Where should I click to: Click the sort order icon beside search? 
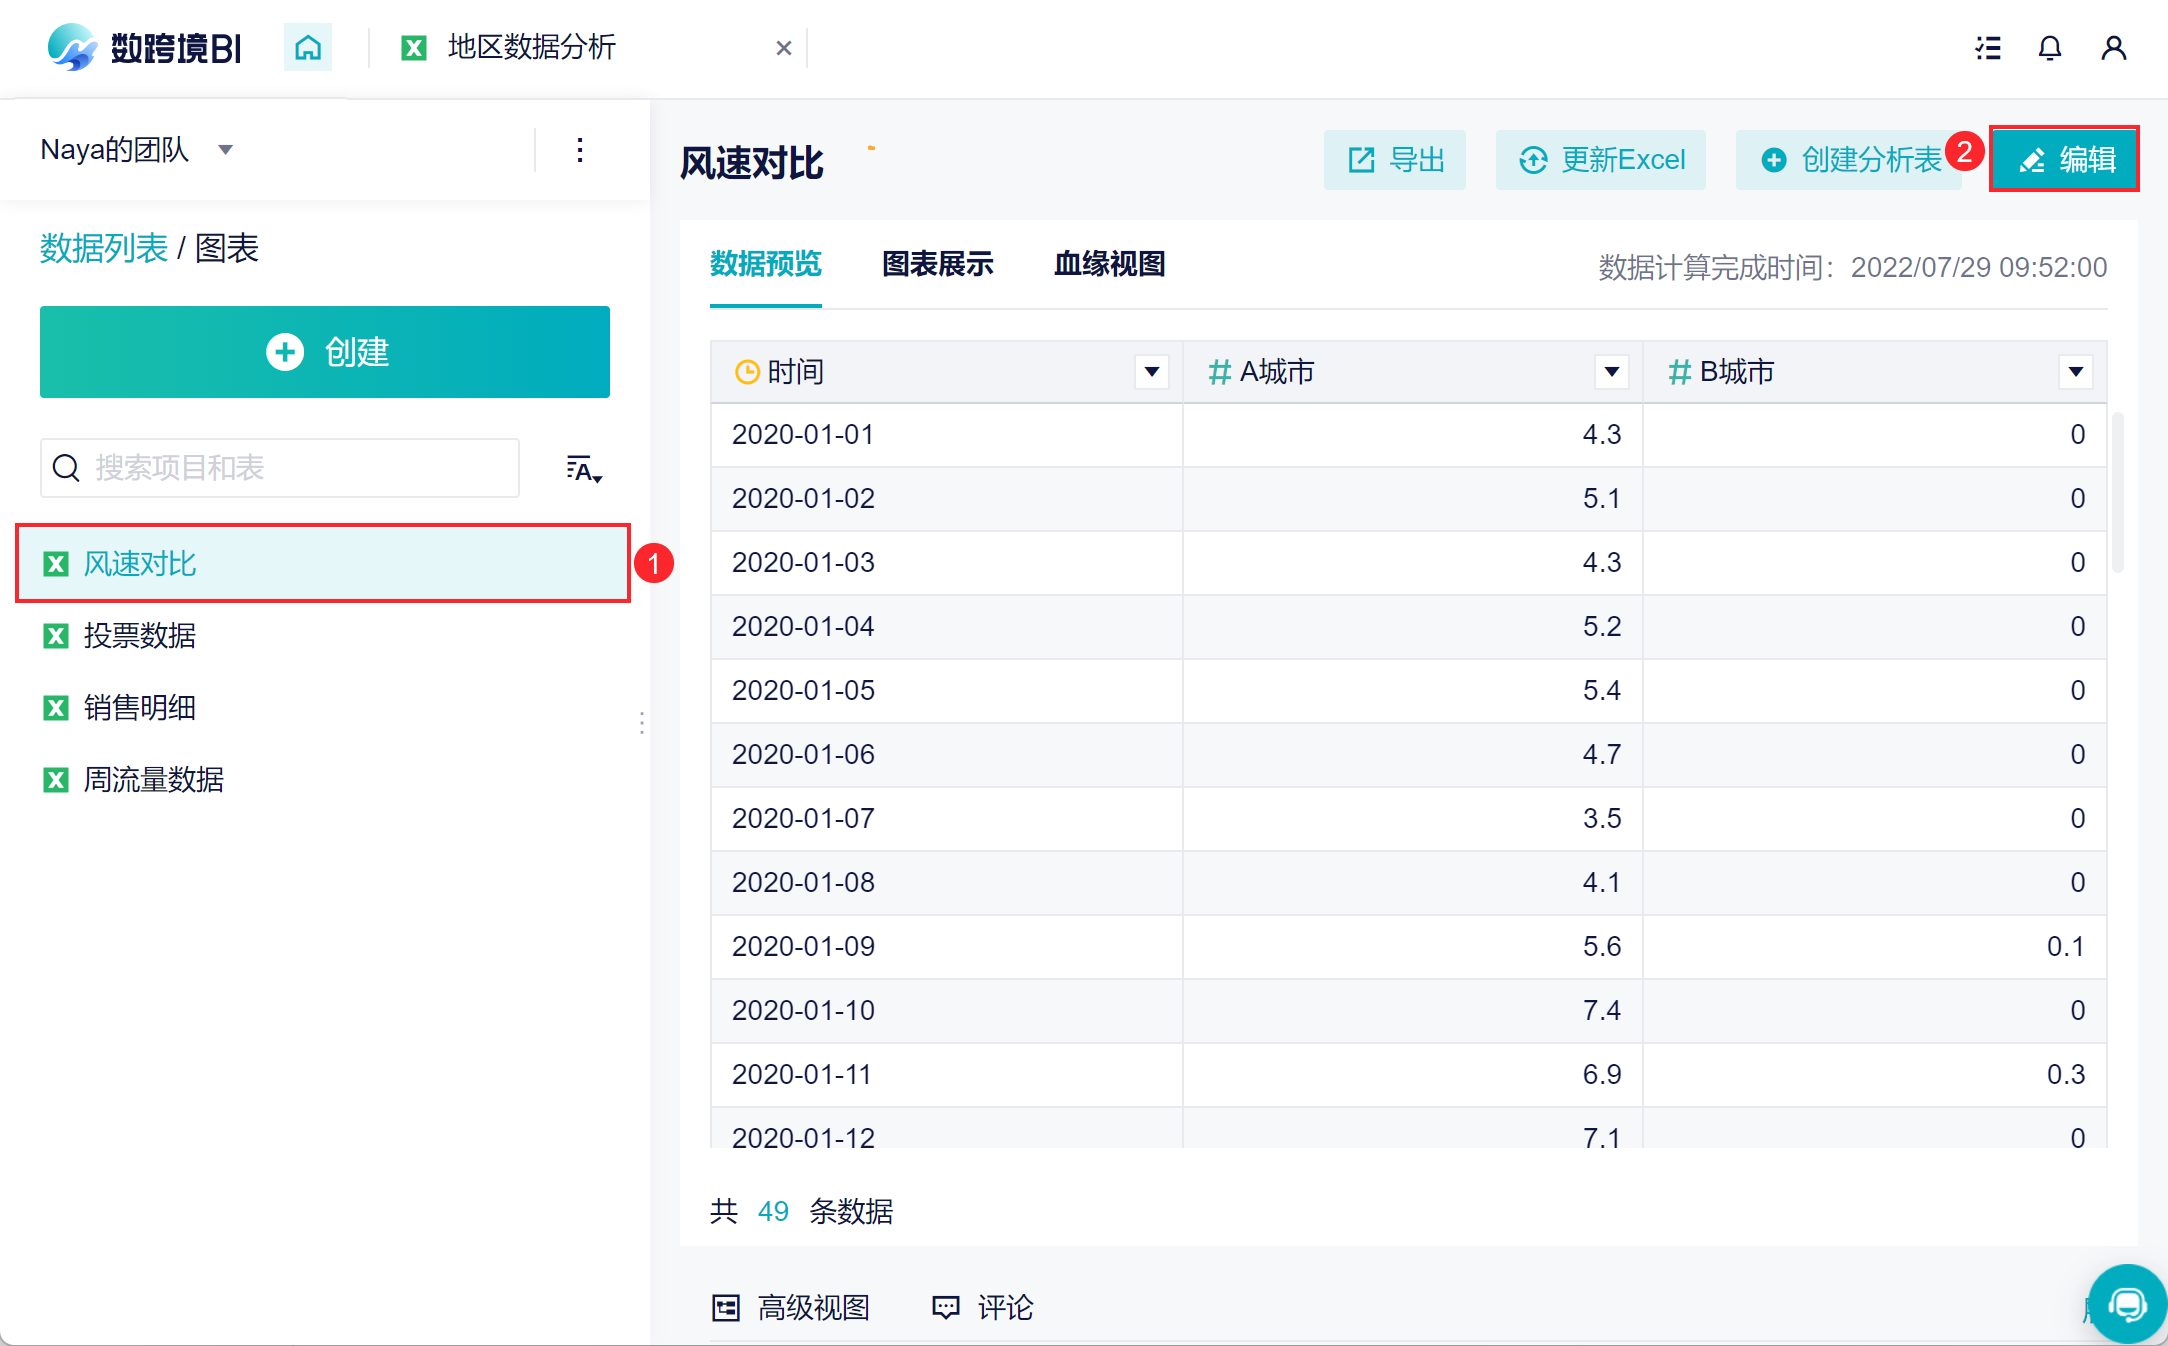pyautogui.click(x=583, y=468)
